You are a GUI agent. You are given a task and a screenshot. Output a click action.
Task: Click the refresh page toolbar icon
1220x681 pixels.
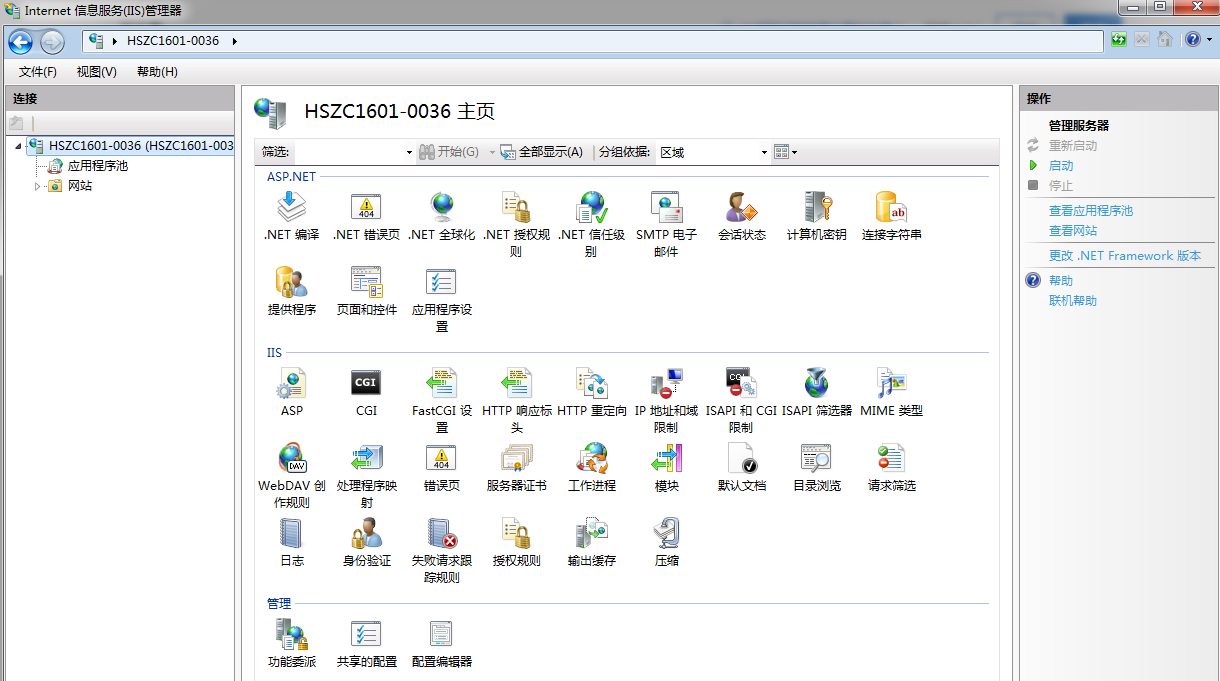(x=1119, y=40)
